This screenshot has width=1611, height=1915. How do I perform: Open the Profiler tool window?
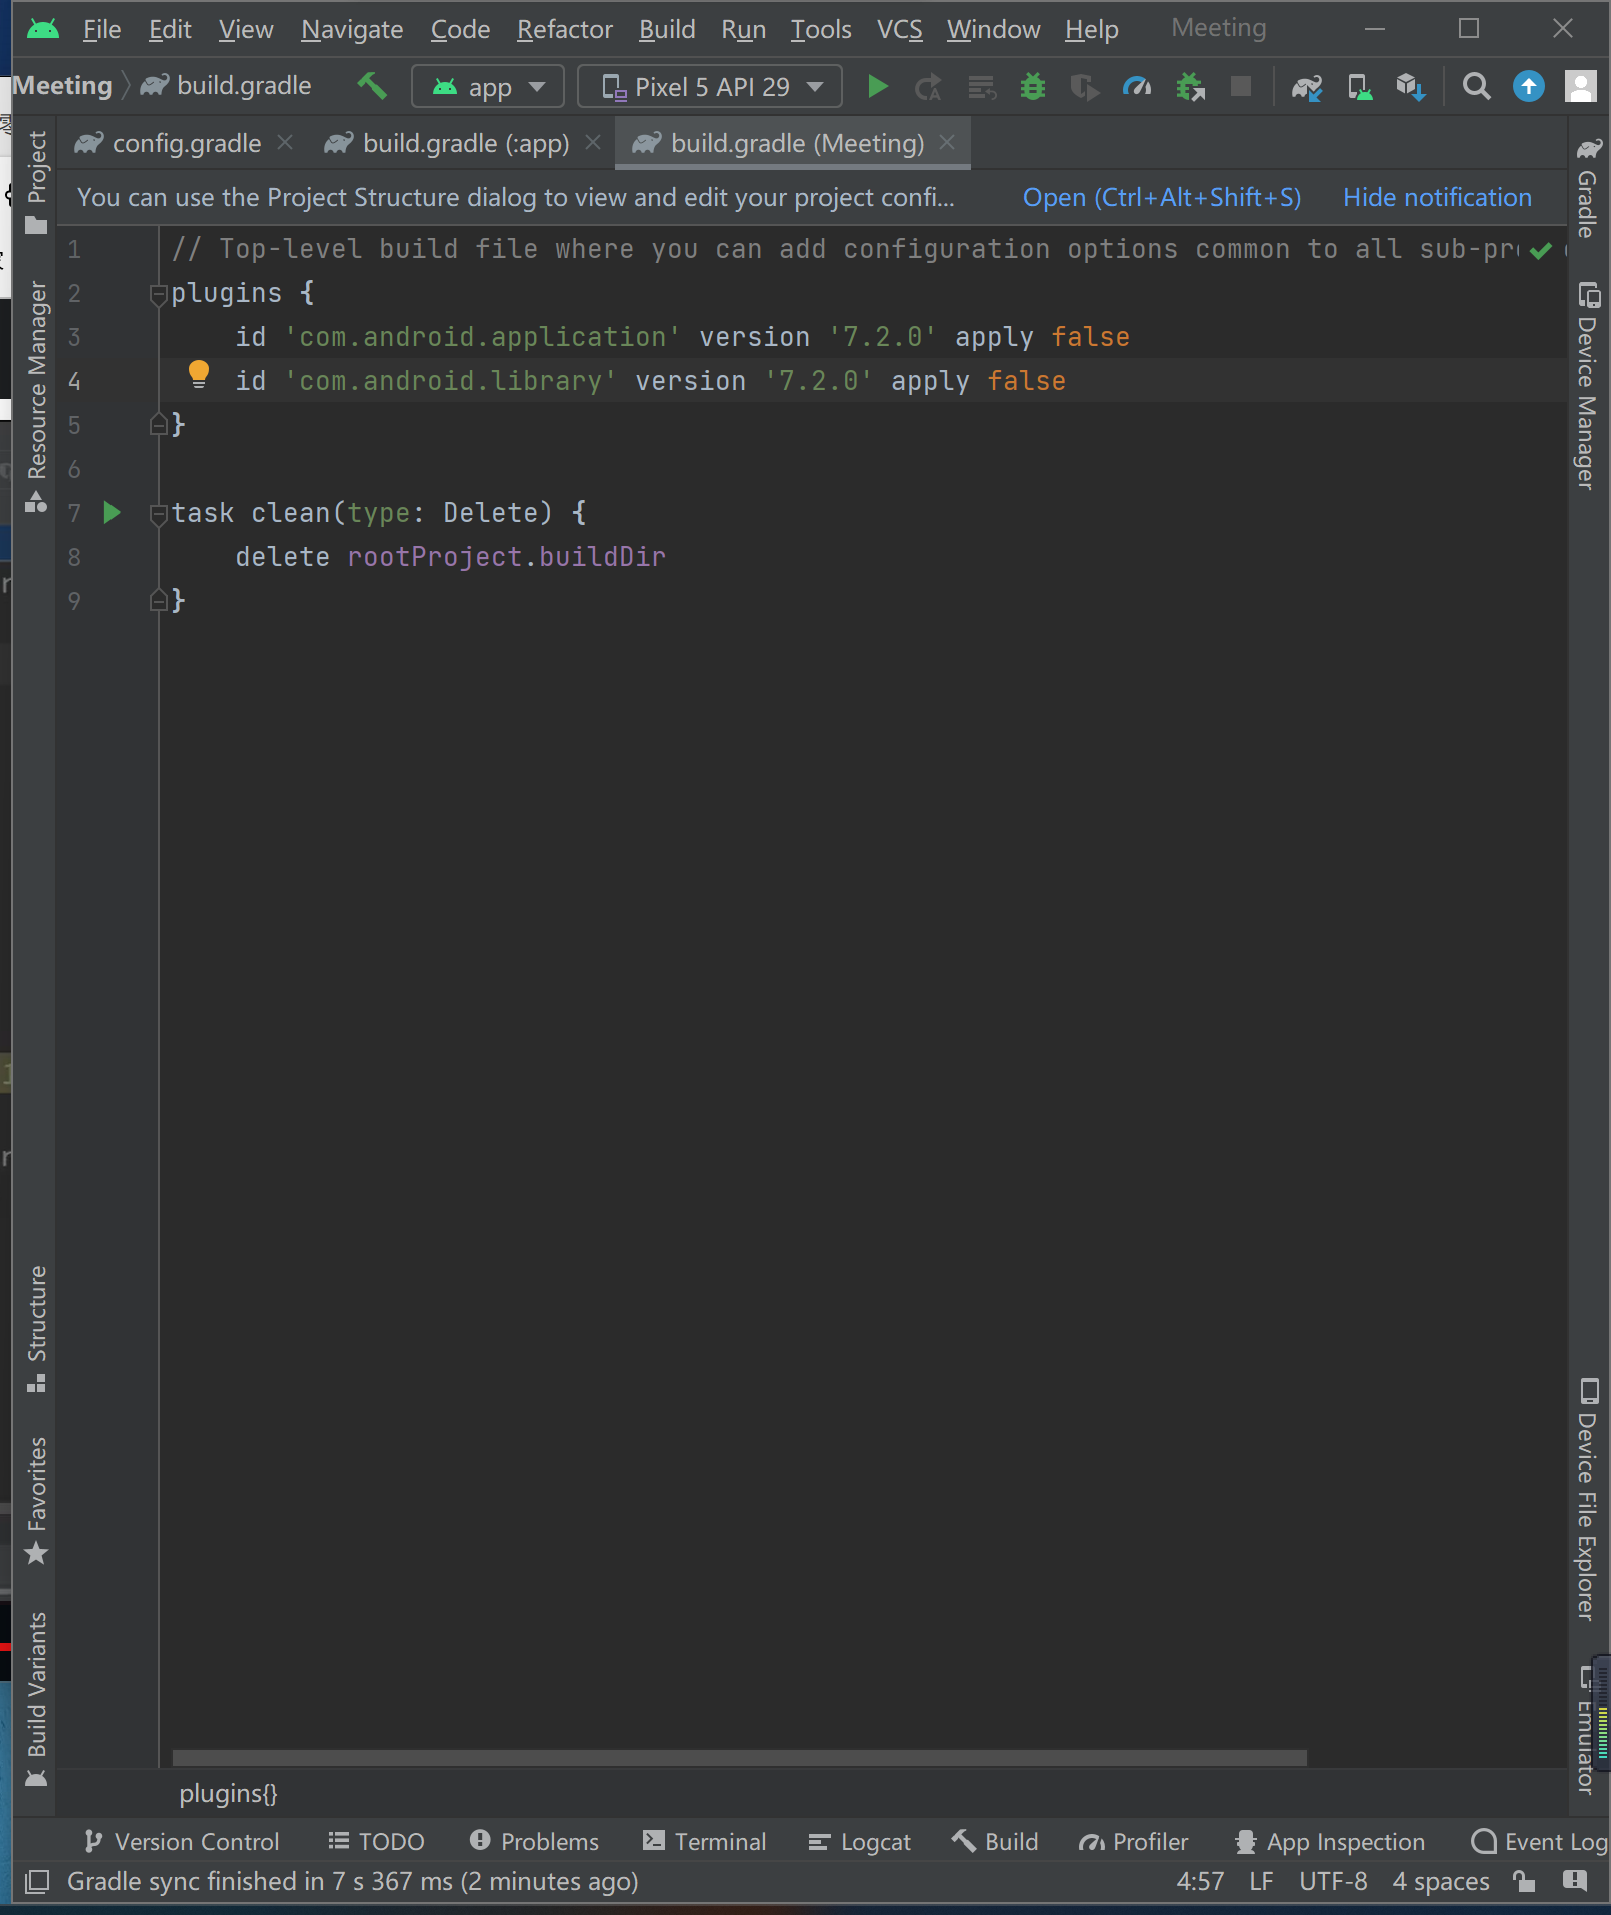coord(1134,1841)
